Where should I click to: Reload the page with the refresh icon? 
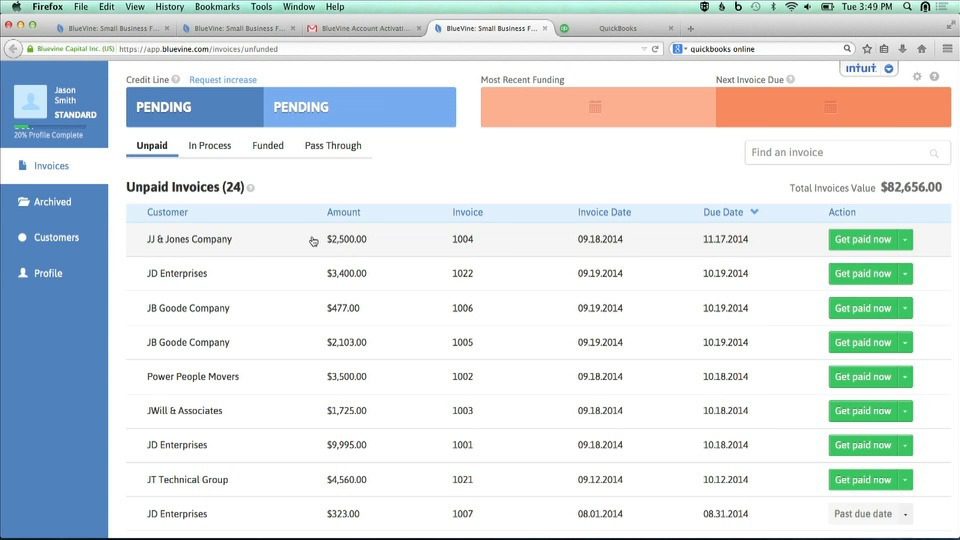coord(655,49)
